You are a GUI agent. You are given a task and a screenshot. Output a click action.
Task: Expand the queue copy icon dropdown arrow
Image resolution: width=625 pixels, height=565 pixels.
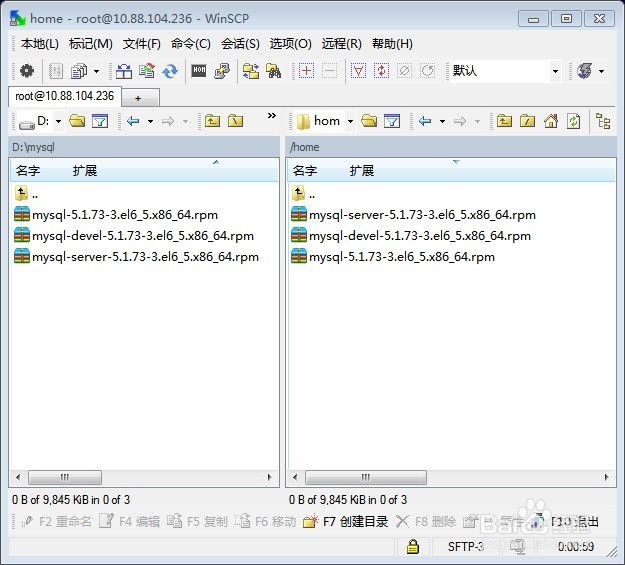pos(96,71)
